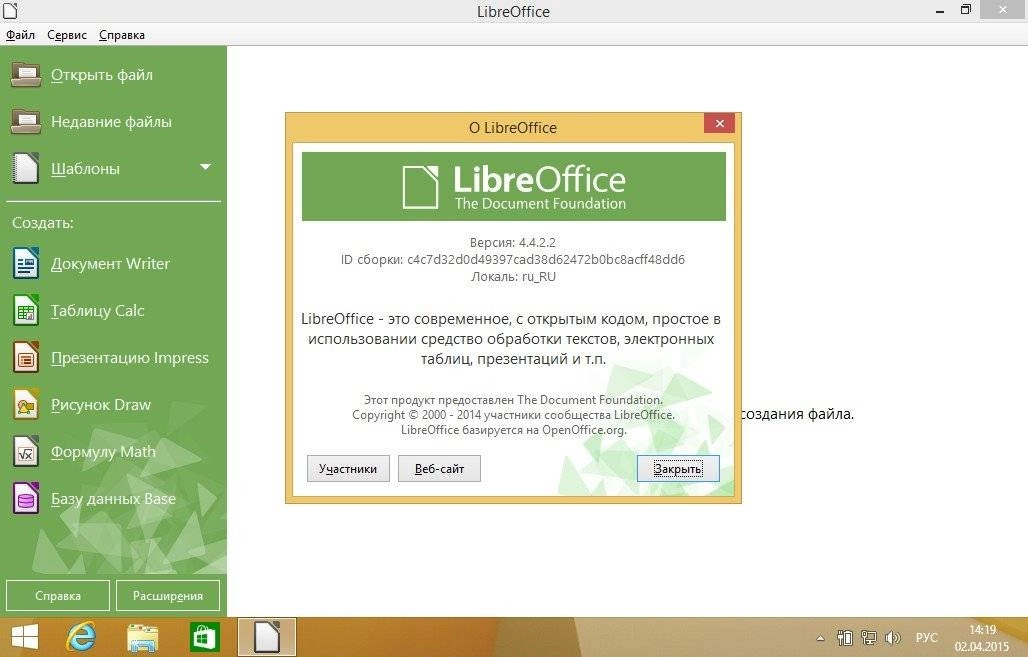Select Презентацию Impress text
The width and height of the screenshot is (1028, 657).
130,358
